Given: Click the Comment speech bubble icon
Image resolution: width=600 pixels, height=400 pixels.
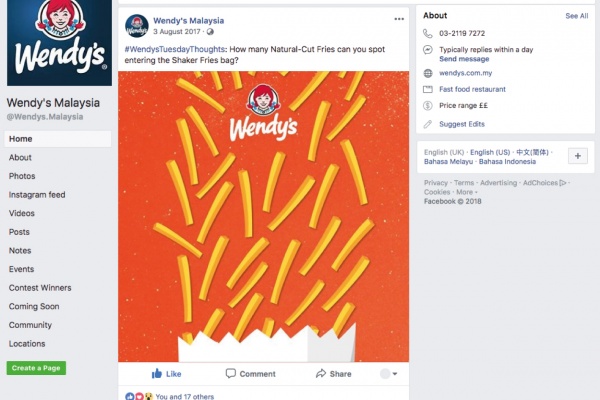Looking at the screenshot, I should (230, 373).
